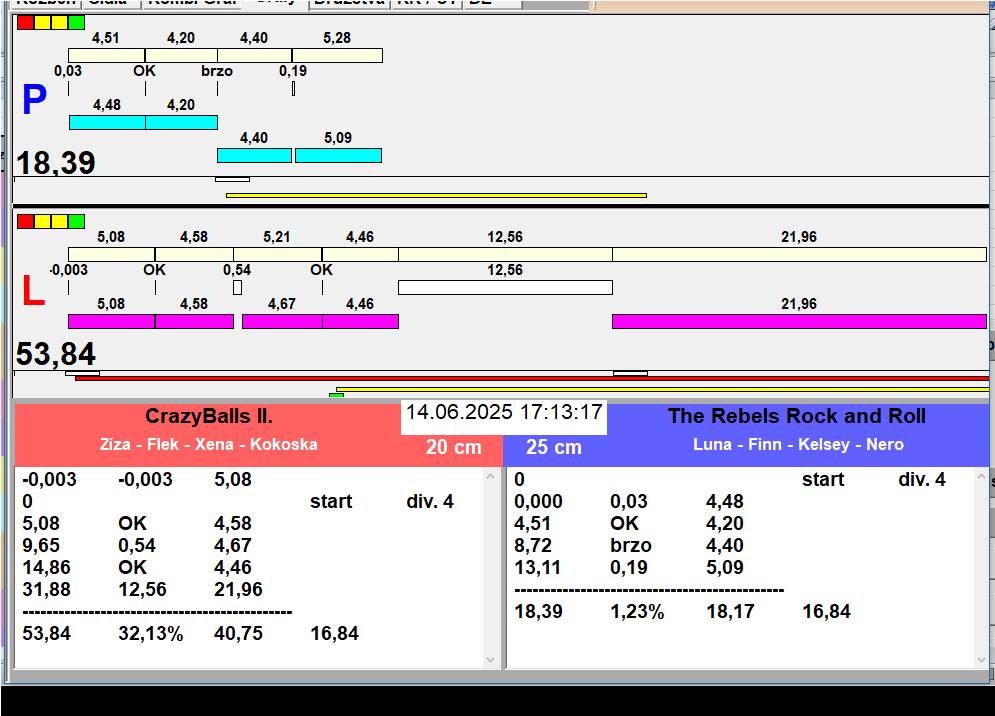Select the 'brzo' row in Rebels results
995x716 pixels.
coord(630,545)
